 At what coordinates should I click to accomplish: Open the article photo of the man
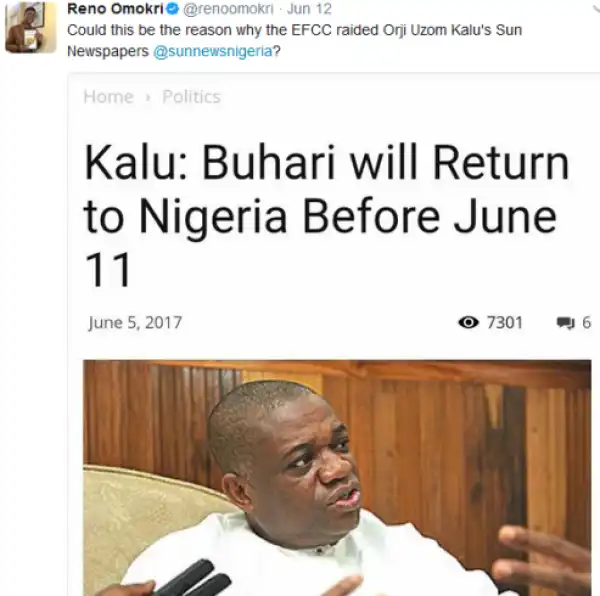(x=337, y=477)
